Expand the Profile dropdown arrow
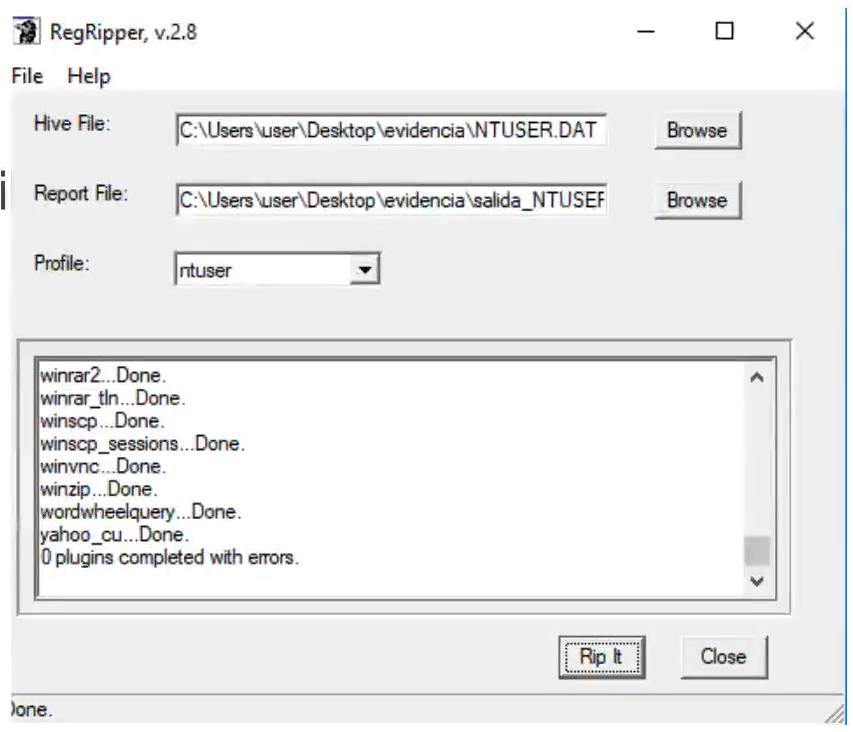The height and width of the screenshot is (732, 853). (365, 269)
